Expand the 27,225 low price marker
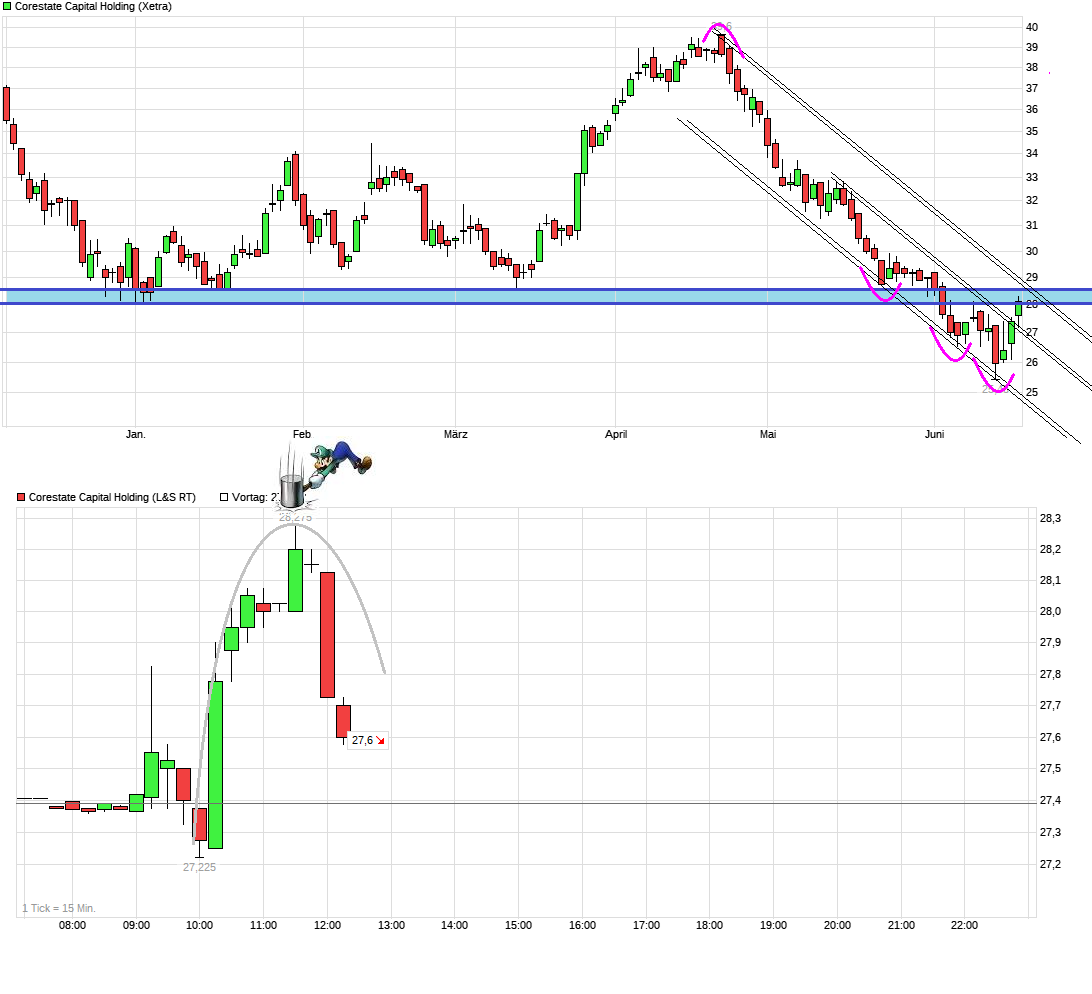1092x994 pixels. [200, 866]
